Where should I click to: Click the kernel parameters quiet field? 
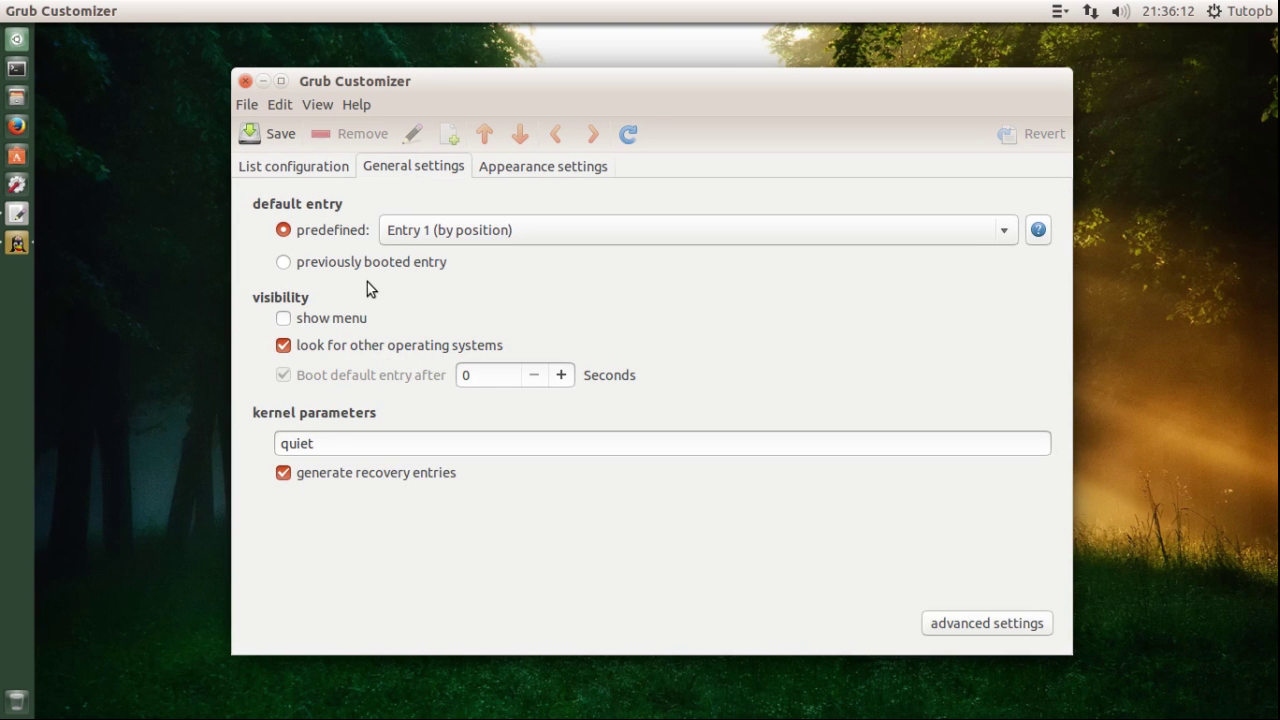pos(662,443)
